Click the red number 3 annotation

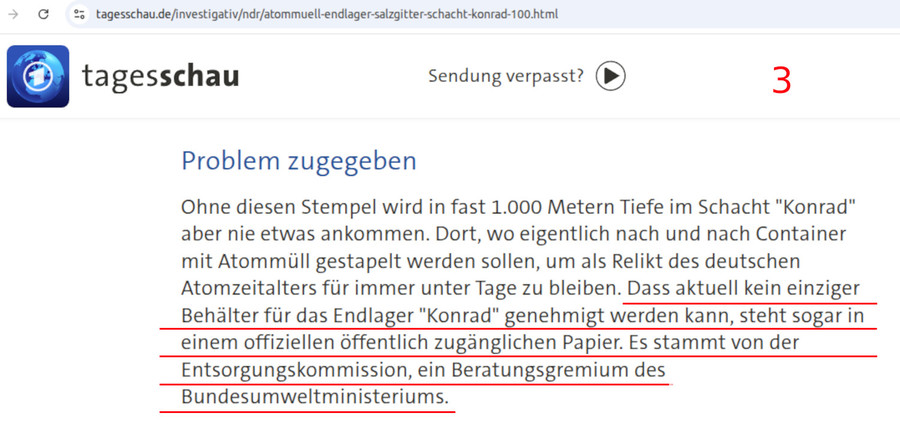click(781, 81)
